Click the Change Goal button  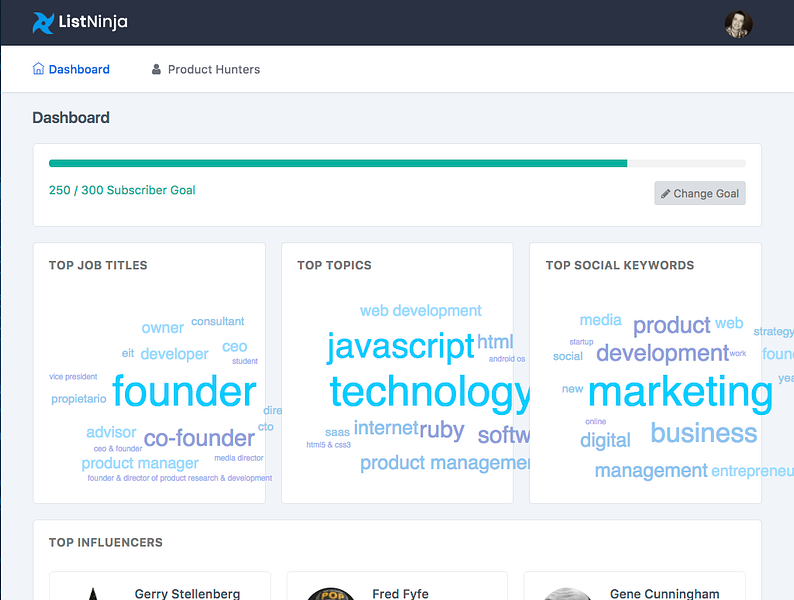(700, 193)
